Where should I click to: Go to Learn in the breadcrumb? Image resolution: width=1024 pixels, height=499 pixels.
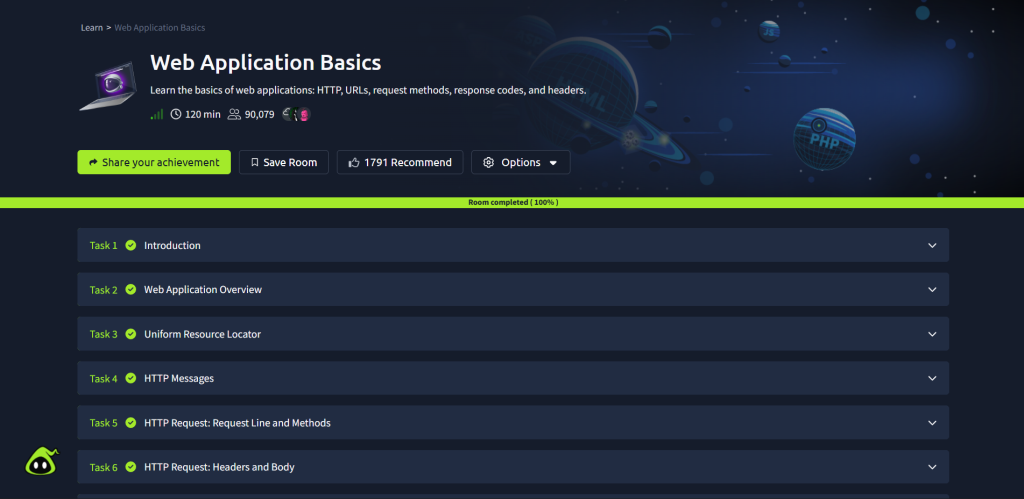(91, 28)
